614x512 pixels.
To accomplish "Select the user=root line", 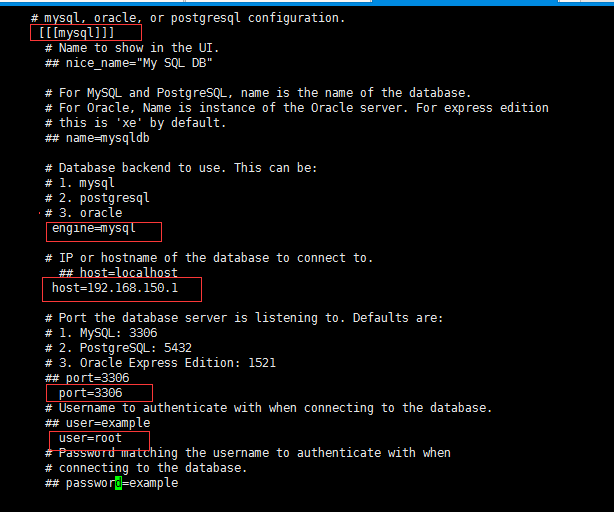I will (89, 438).
